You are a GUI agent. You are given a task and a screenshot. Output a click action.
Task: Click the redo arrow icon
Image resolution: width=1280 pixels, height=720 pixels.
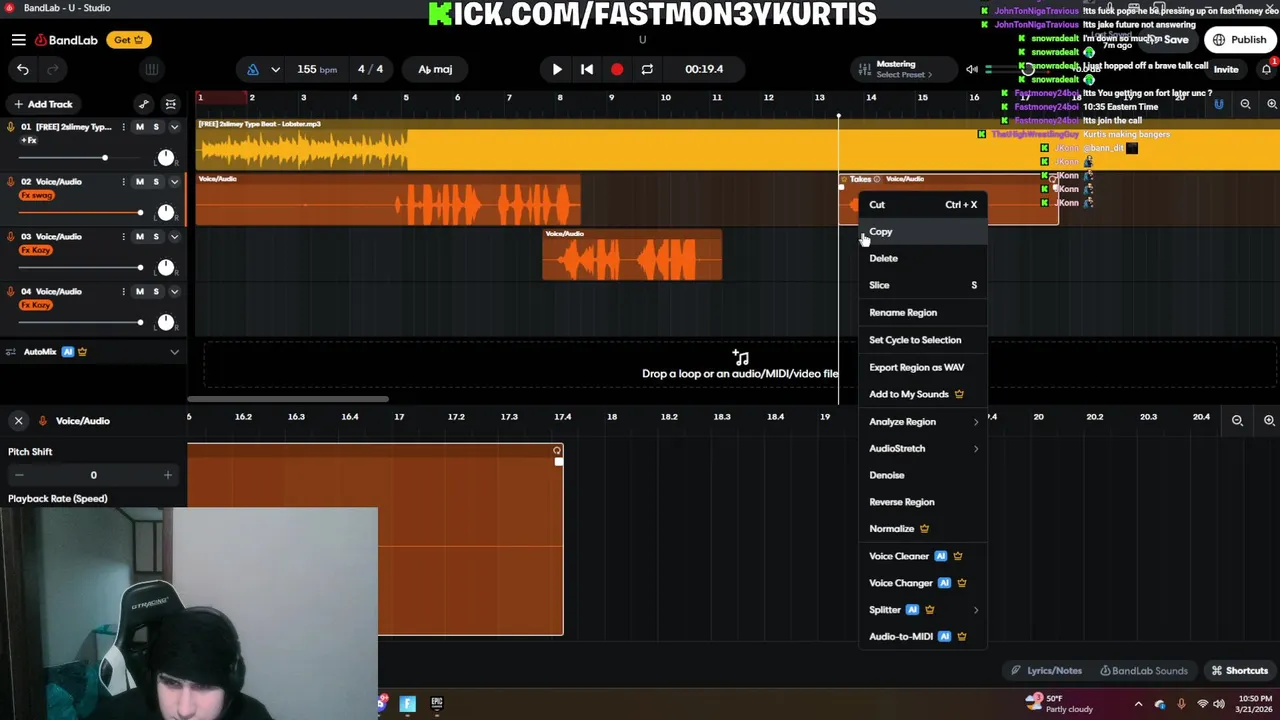[x=52, y=69]
